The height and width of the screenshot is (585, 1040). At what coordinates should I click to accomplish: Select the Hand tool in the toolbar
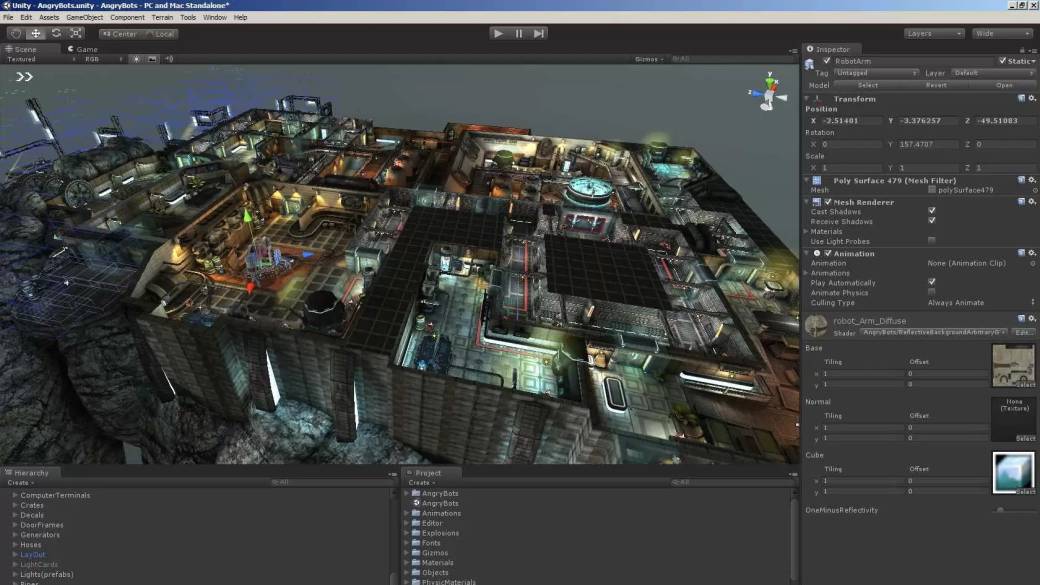point(15,33)
